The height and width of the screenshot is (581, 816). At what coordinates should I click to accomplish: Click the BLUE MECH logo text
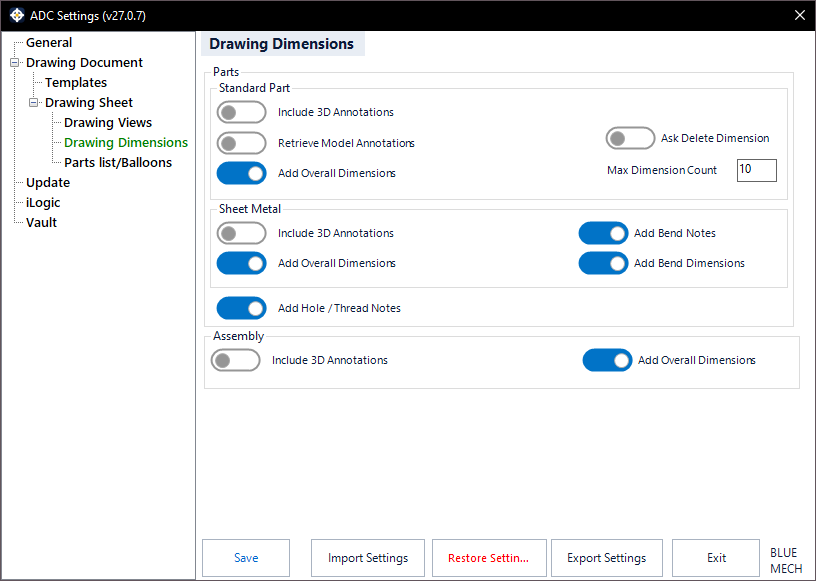tap(786, 560)
